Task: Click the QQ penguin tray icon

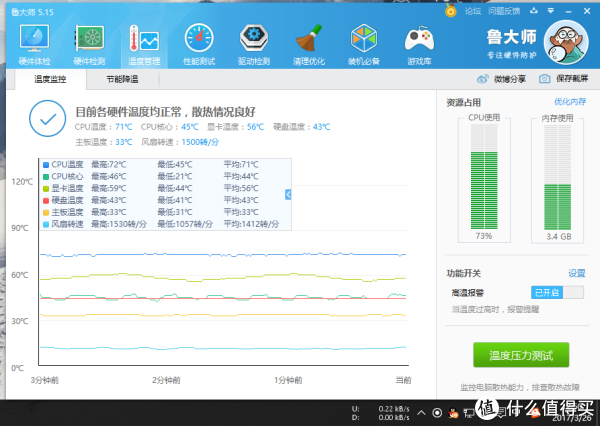Action: tap(453, 413)
